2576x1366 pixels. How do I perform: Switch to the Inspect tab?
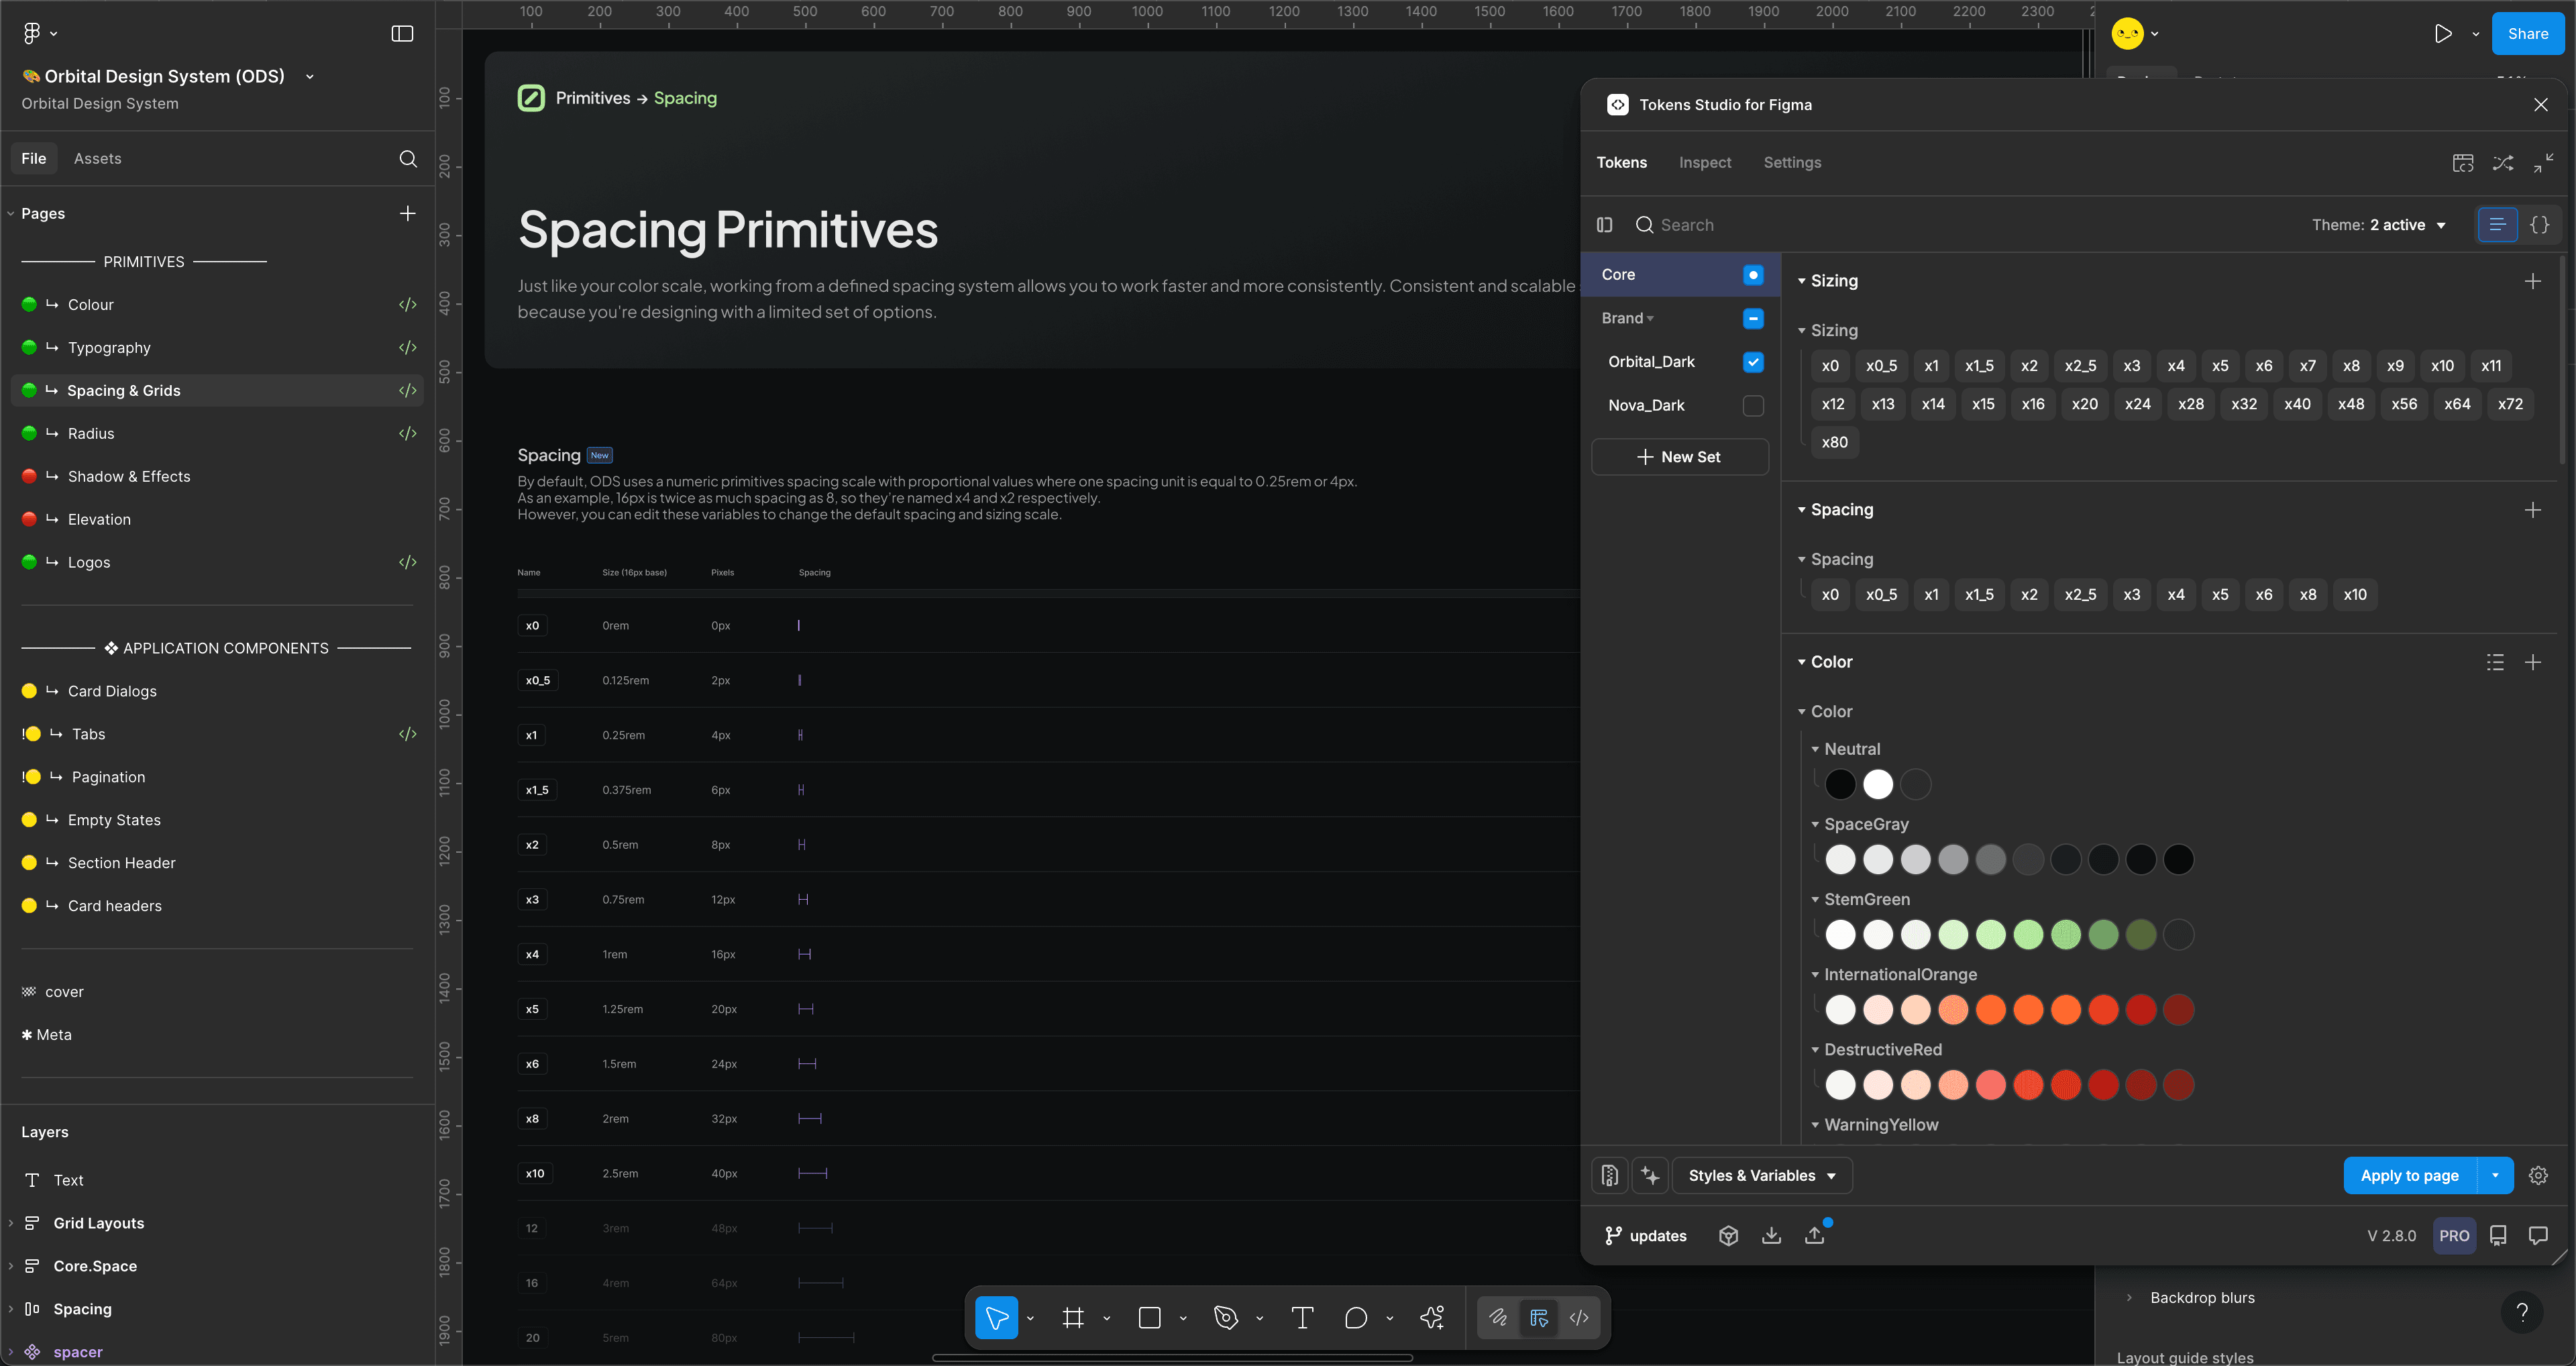(x=1704, y=163)
